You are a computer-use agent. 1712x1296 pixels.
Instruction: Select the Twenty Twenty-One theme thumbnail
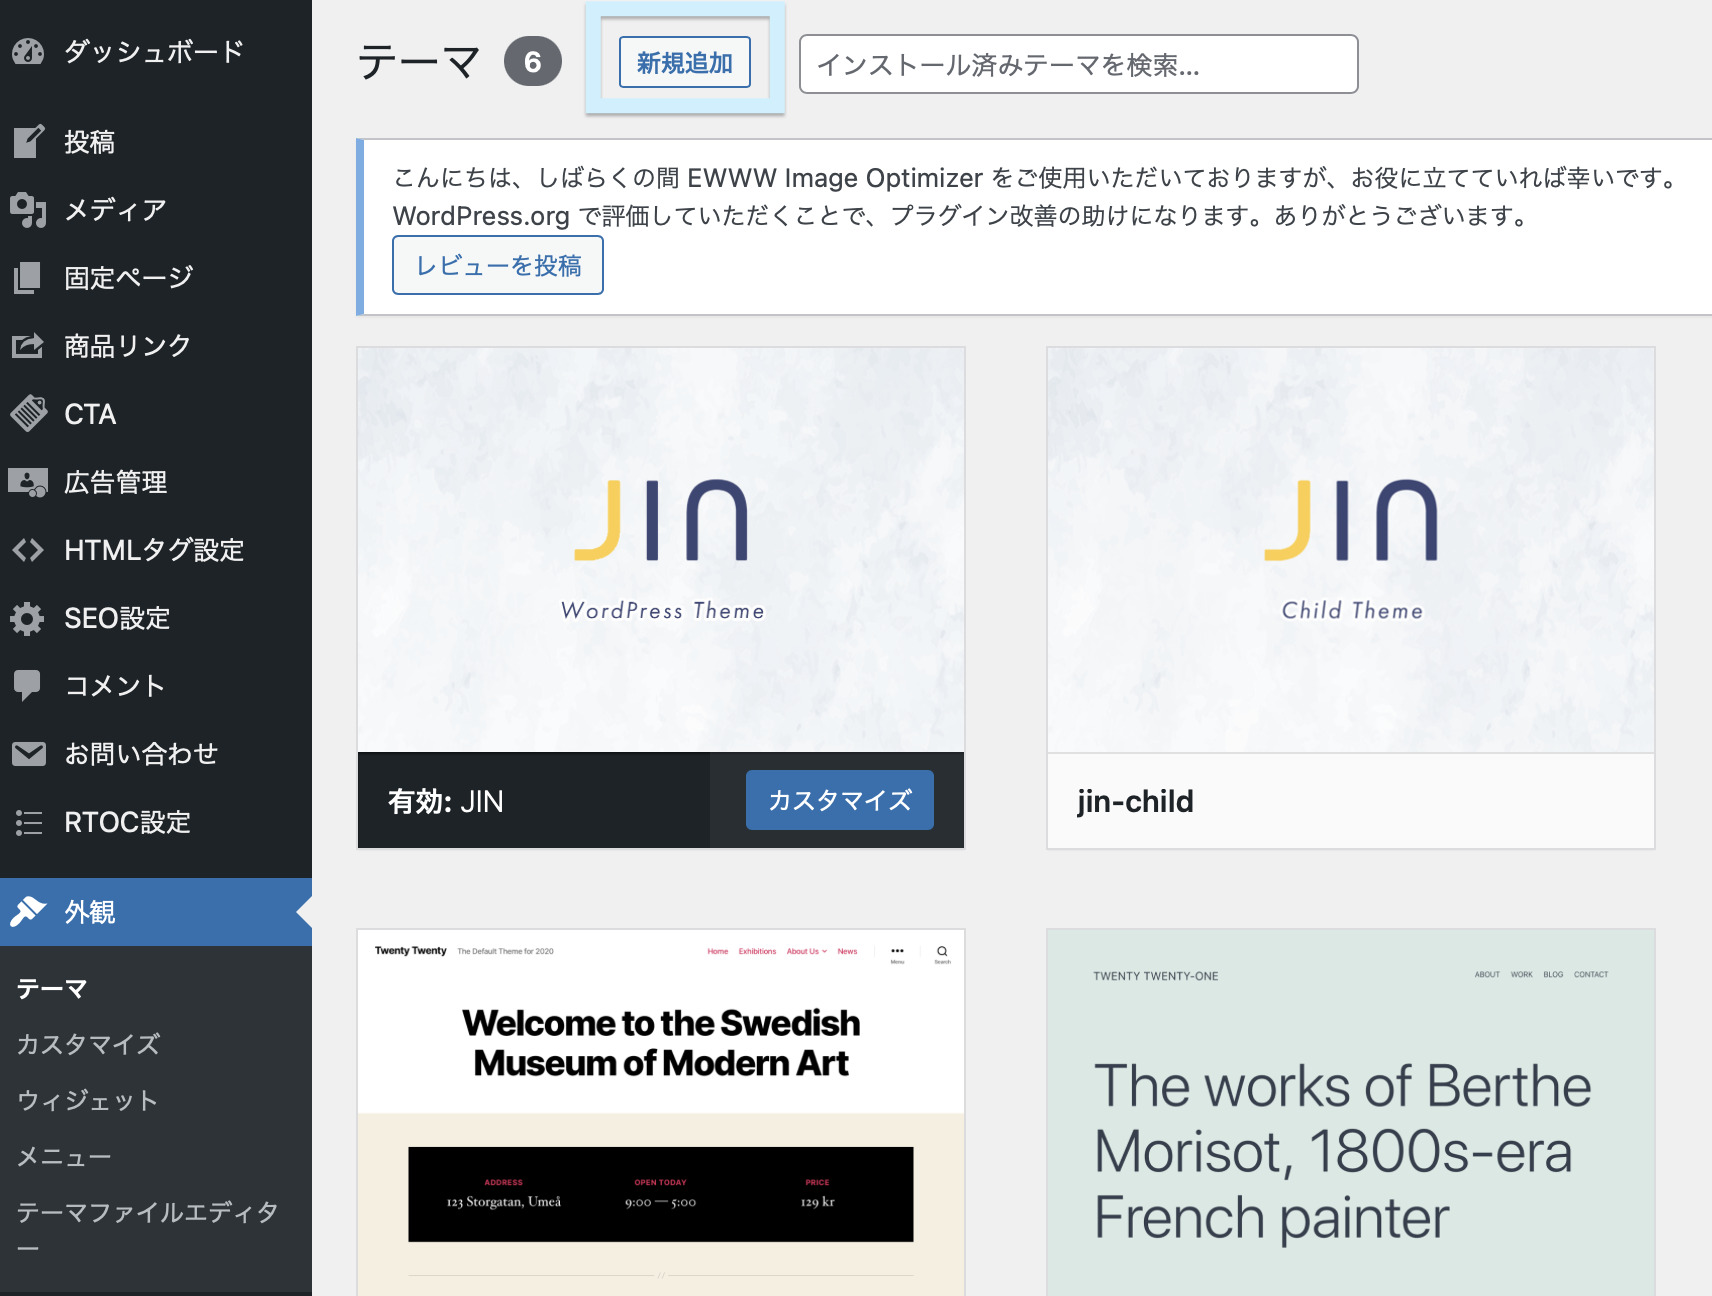pyautogui.click(x=1351, y=1112)
